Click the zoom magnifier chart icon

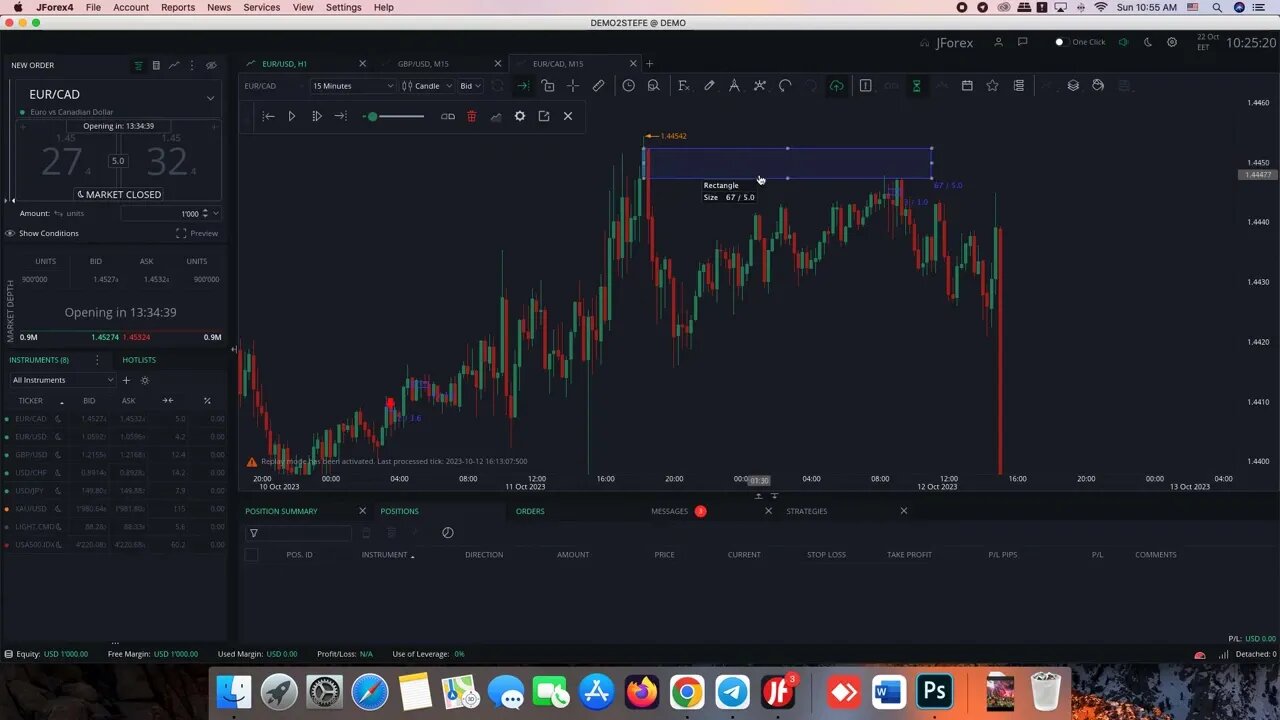point(653,86)
